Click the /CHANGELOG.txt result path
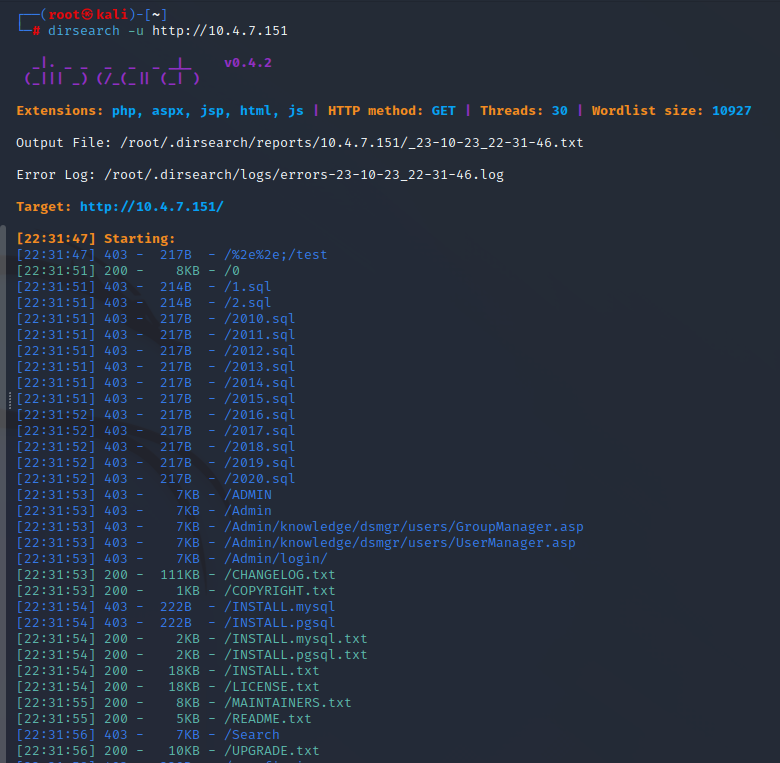Viewport: 780px width, 763px height. pos(280,574)
